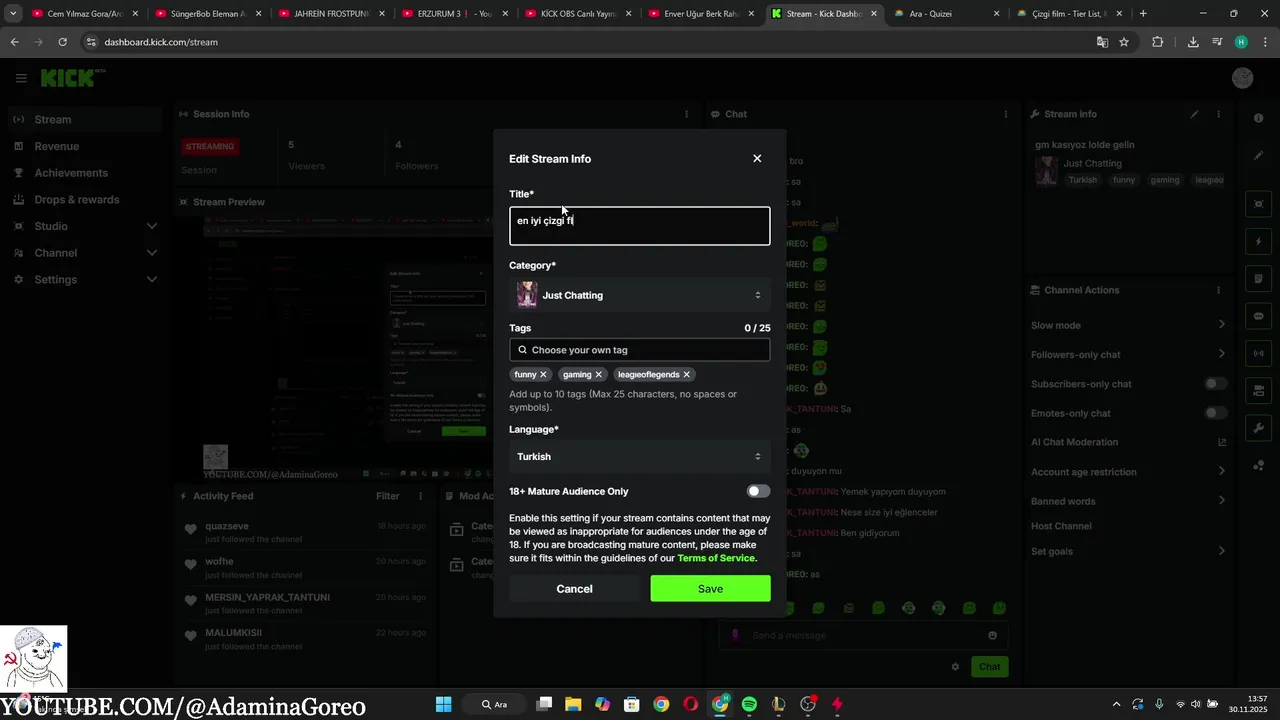Open the Channel Actions three-dot menu
This screenshot has height=720, width=1280.
(x=1218, y=290)
